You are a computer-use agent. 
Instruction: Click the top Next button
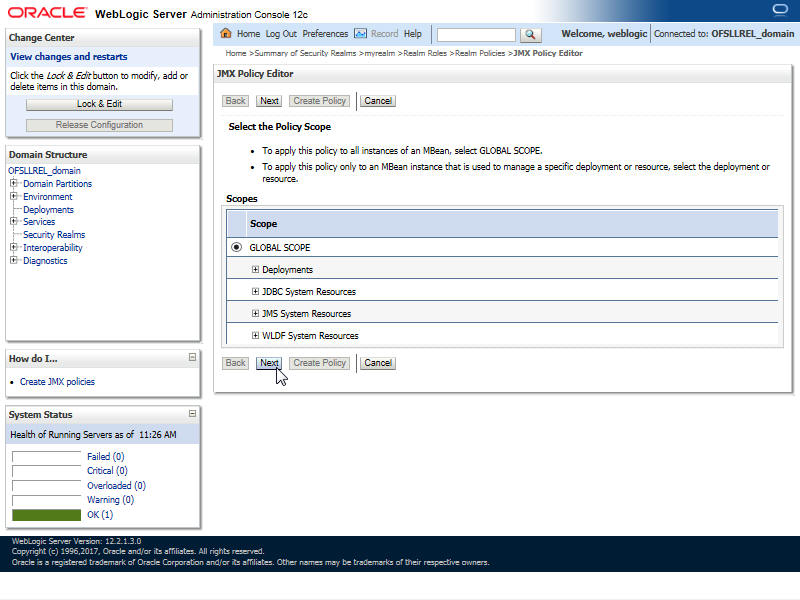click(x=269, y=101)
